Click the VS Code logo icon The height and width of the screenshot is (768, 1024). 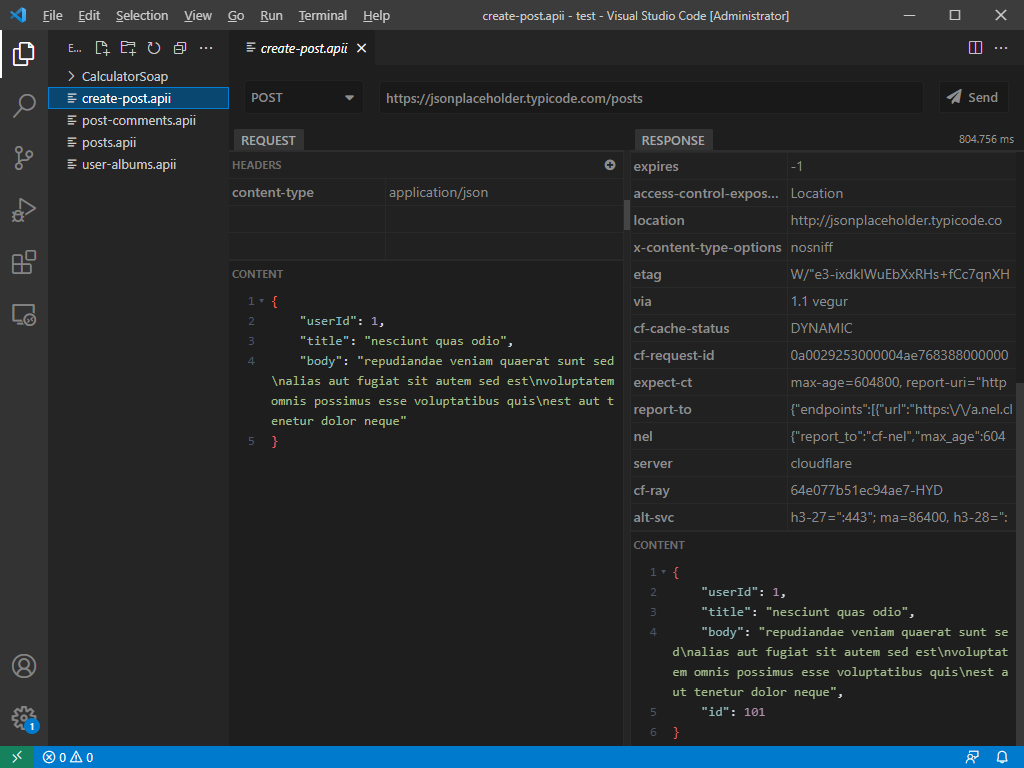[18, 15]
